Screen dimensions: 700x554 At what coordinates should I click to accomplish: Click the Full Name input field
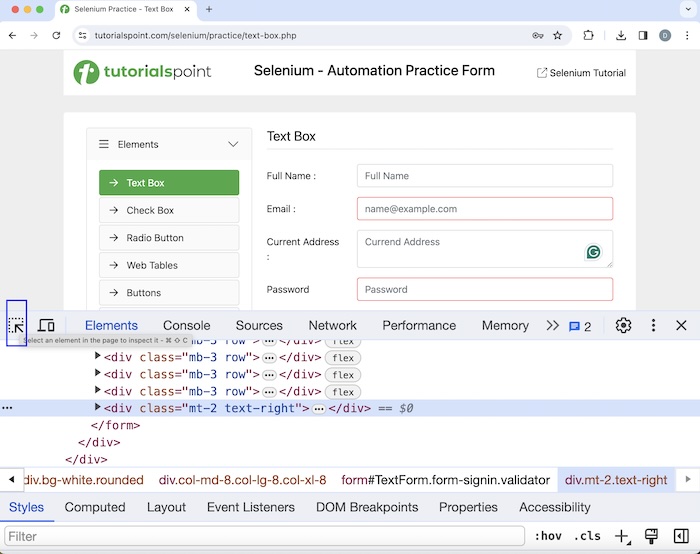tap(484, 176)
